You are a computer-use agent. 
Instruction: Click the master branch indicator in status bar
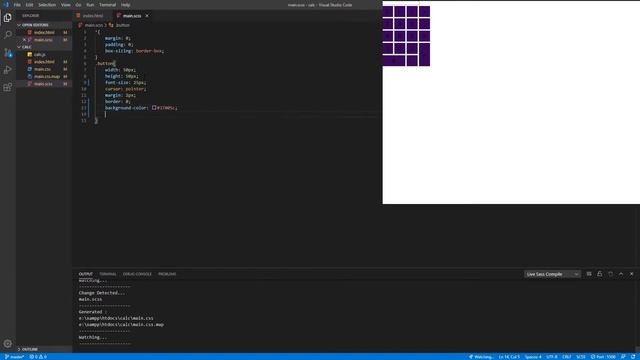[x=14, y=357]
